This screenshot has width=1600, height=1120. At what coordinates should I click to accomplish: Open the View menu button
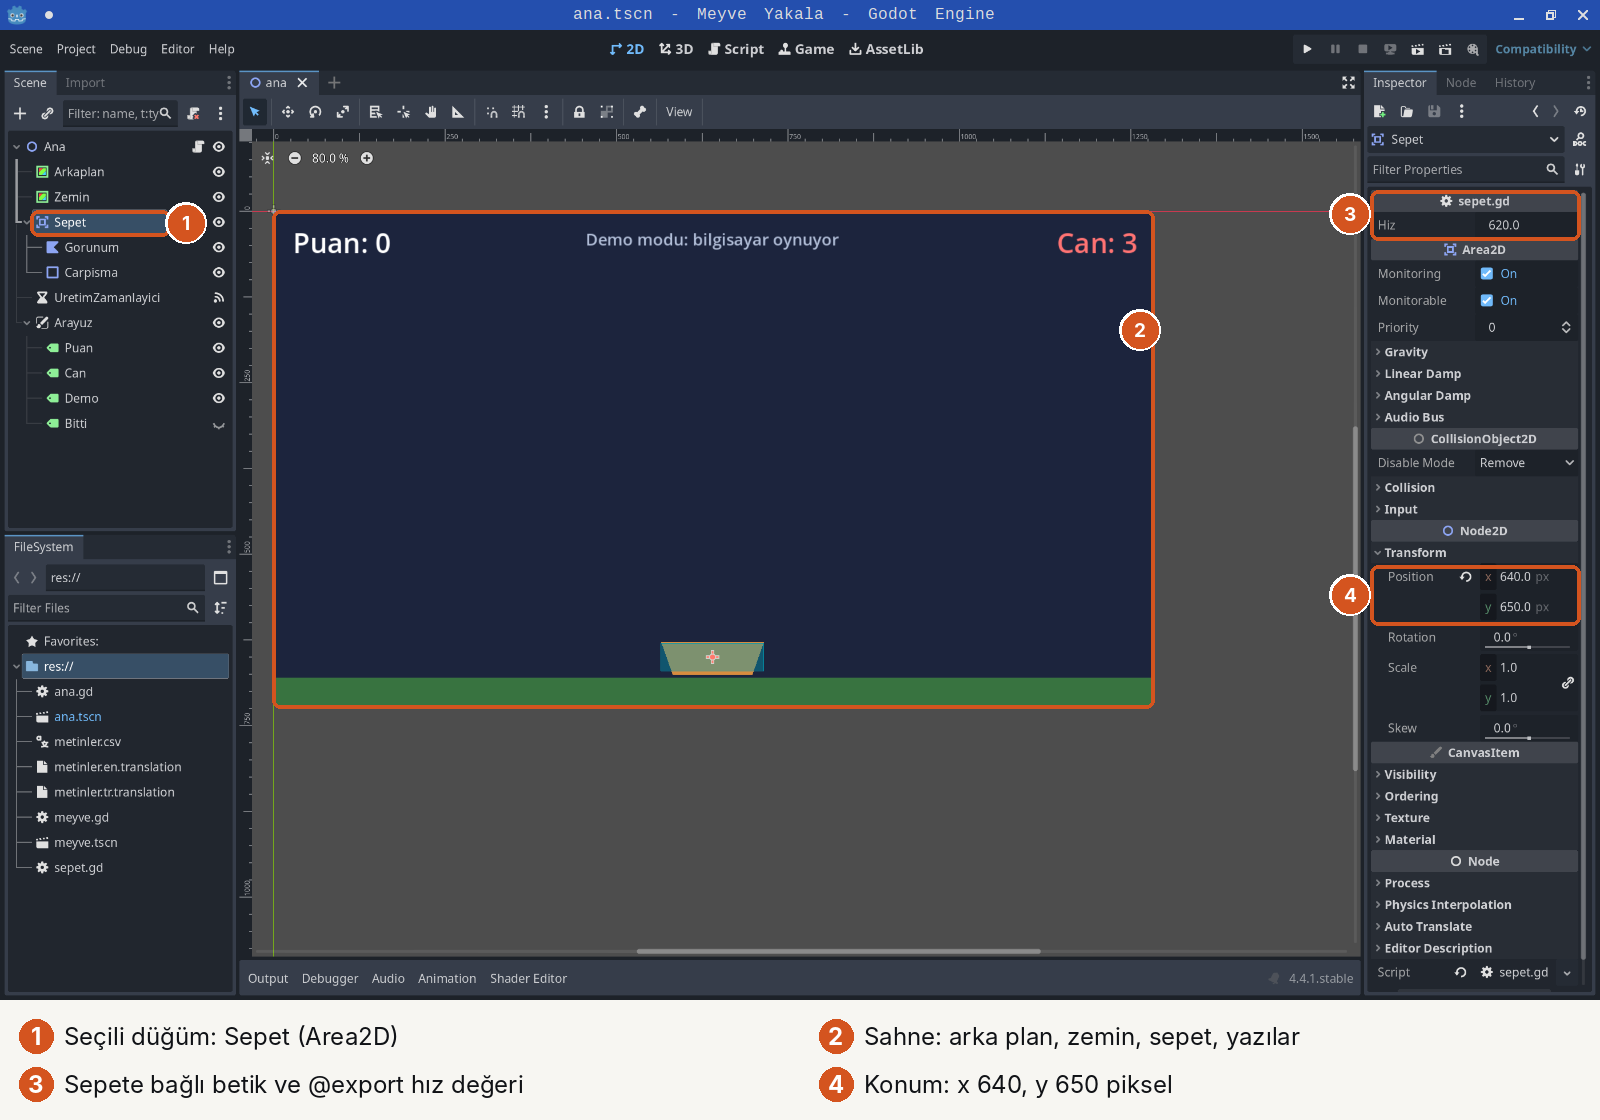(679, 112)
